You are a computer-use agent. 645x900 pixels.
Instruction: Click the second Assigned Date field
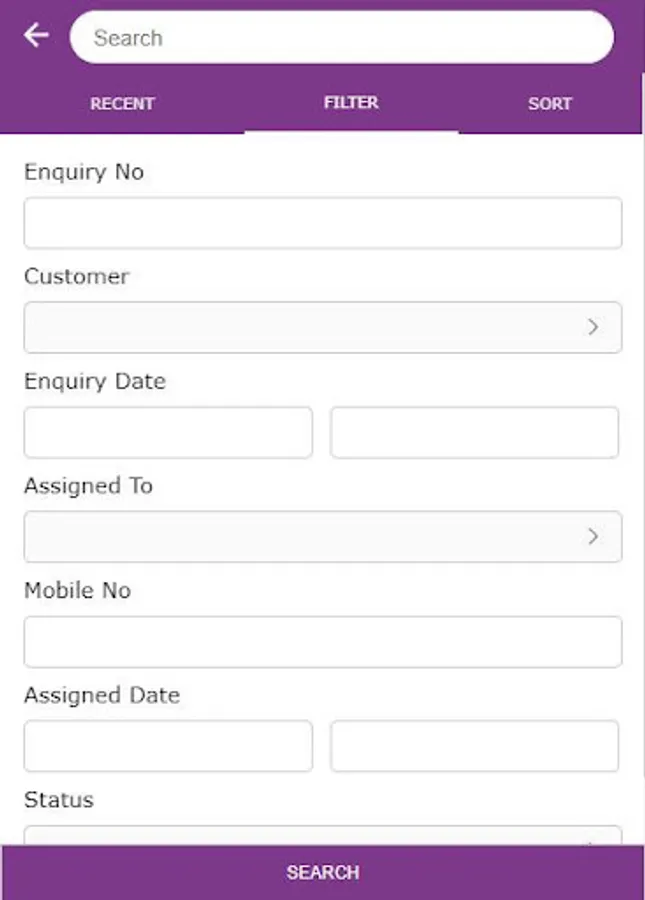pos(474,746)
